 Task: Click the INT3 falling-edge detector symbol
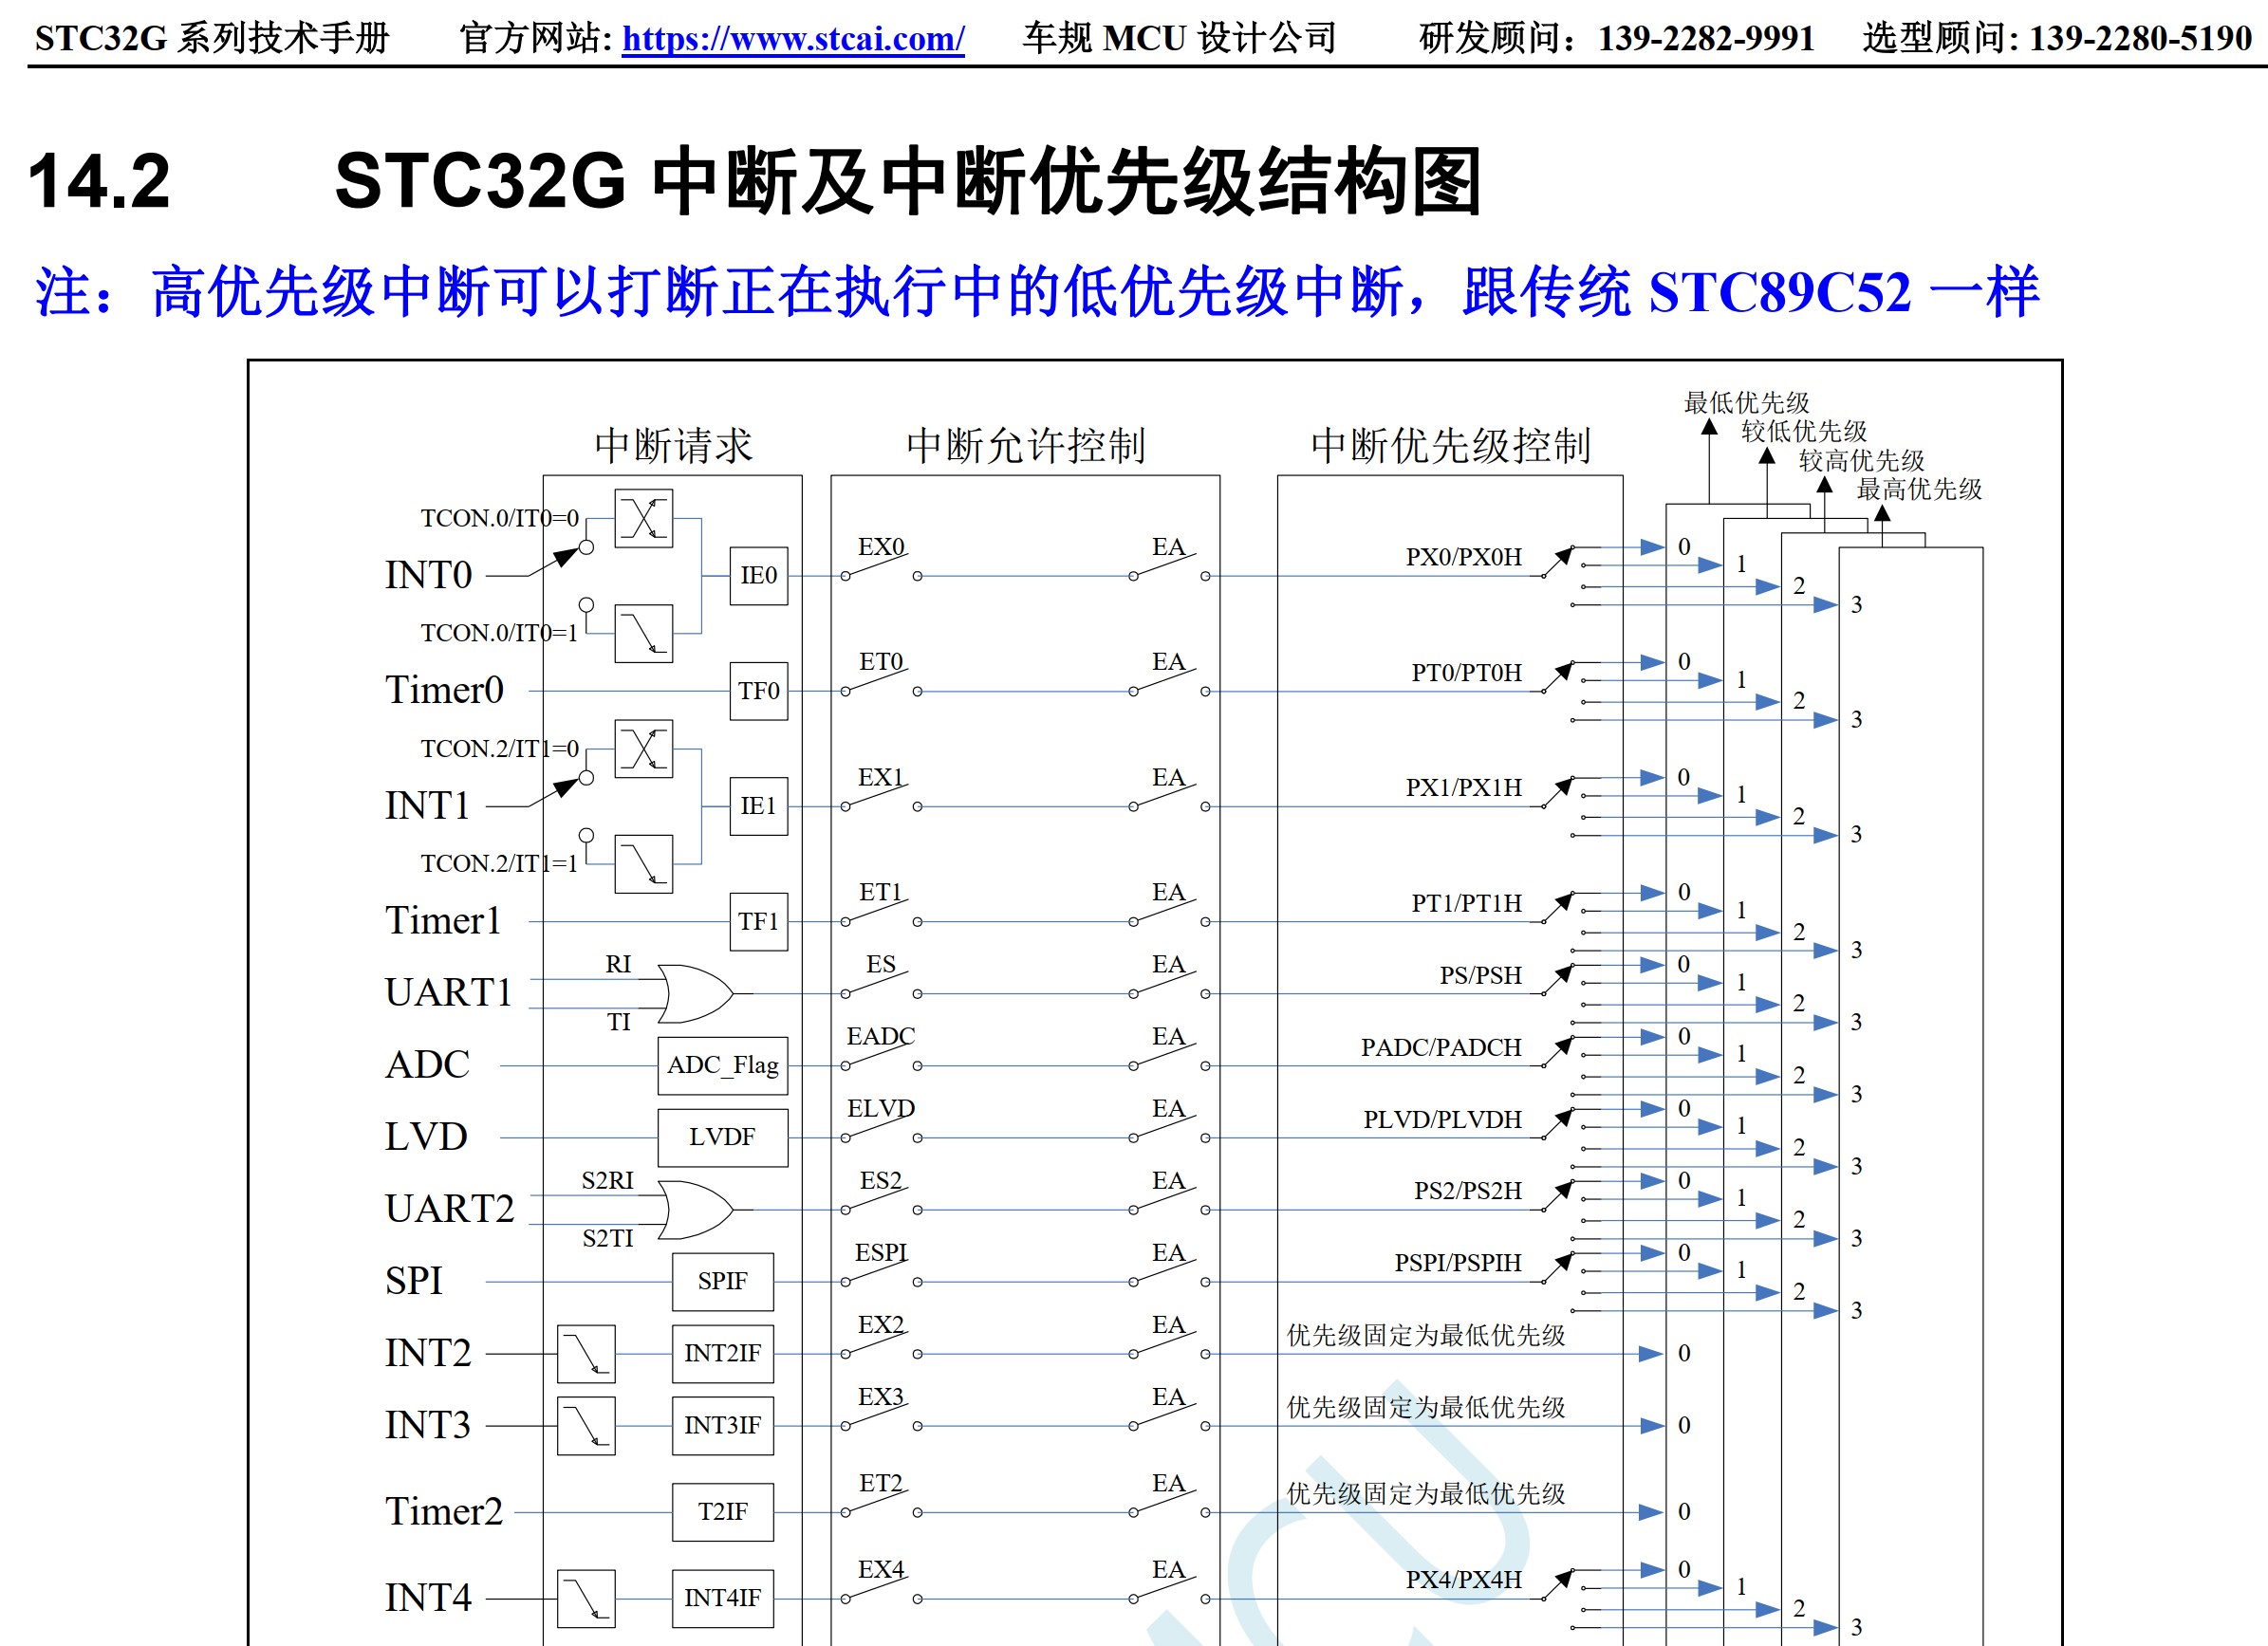[586, 1425]
